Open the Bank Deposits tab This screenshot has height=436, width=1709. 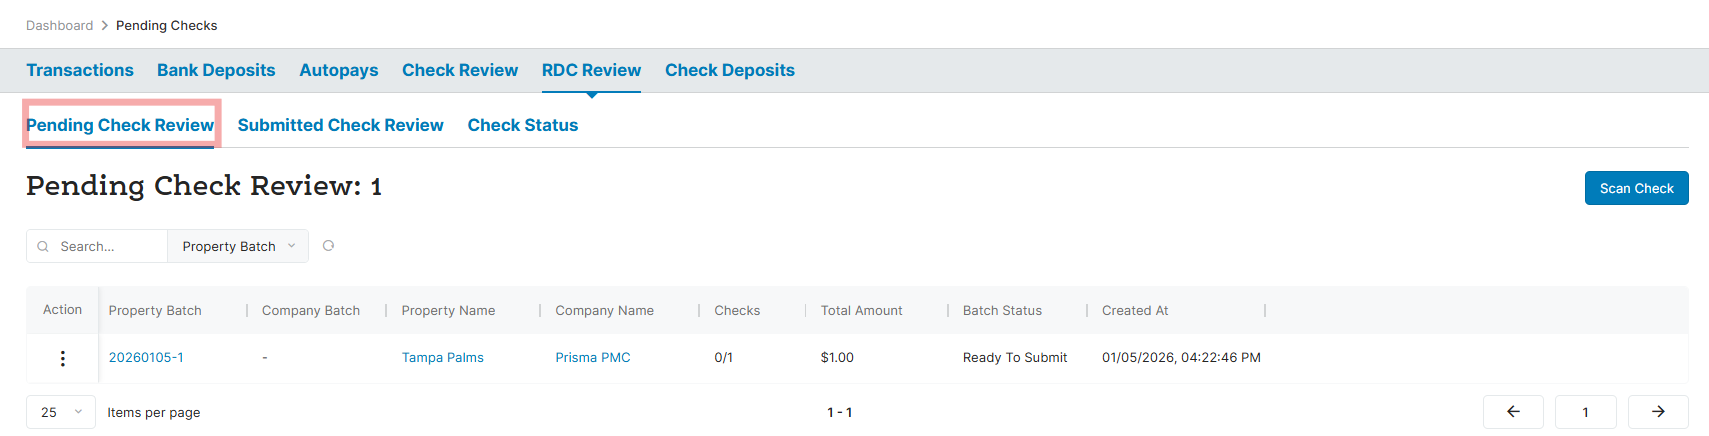point(216,70)
